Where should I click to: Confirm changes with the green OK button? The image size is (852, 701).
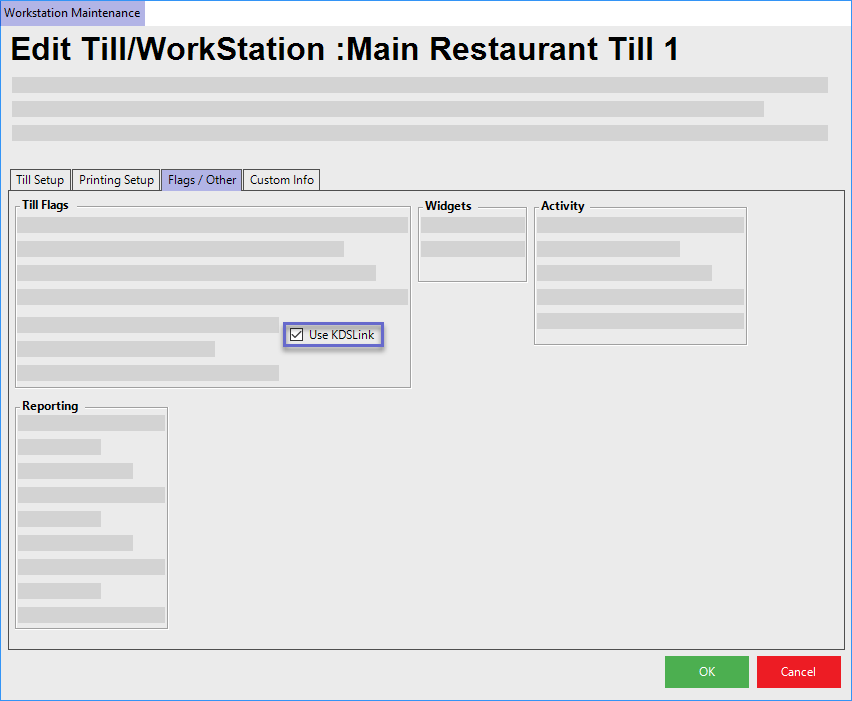point(706,672)
